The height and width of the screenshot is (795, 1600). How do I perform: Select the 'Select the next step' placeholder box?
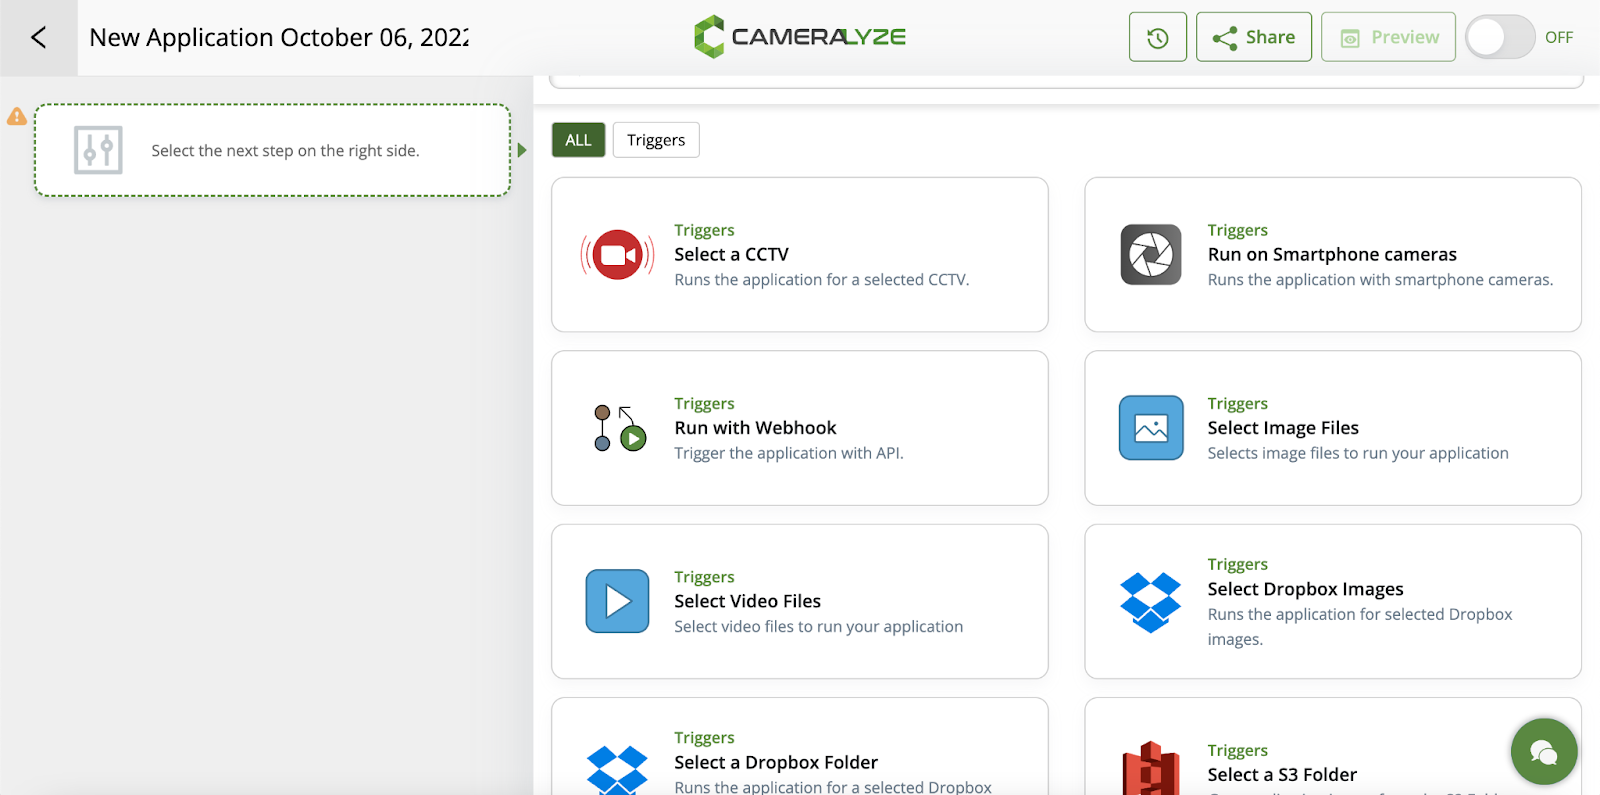tap(272, 150)
